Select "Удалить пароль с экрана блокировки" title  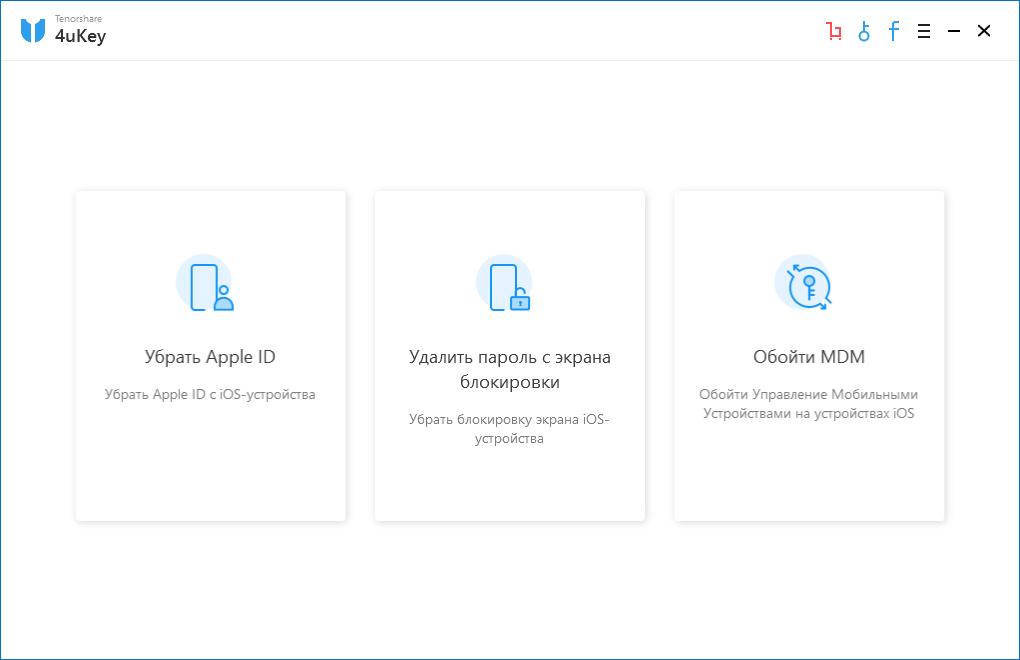509,369
